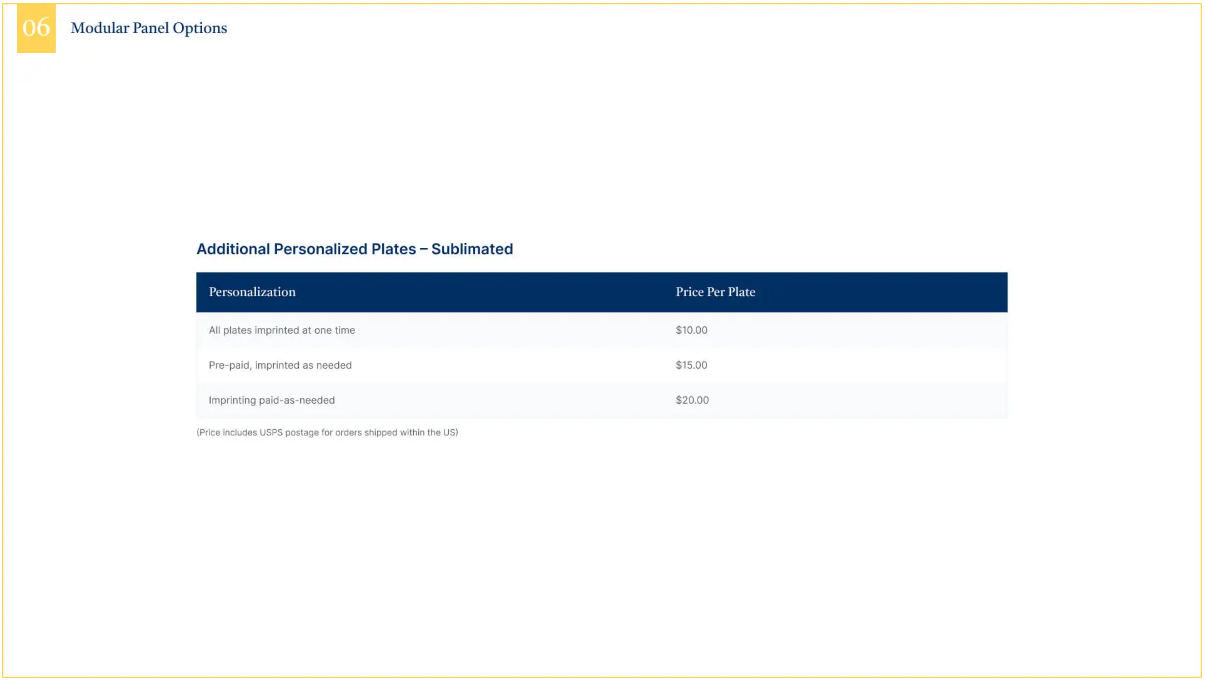1205x684 pixels.
Task: Click the word postage in the footnote
Action: coord(302,433)
